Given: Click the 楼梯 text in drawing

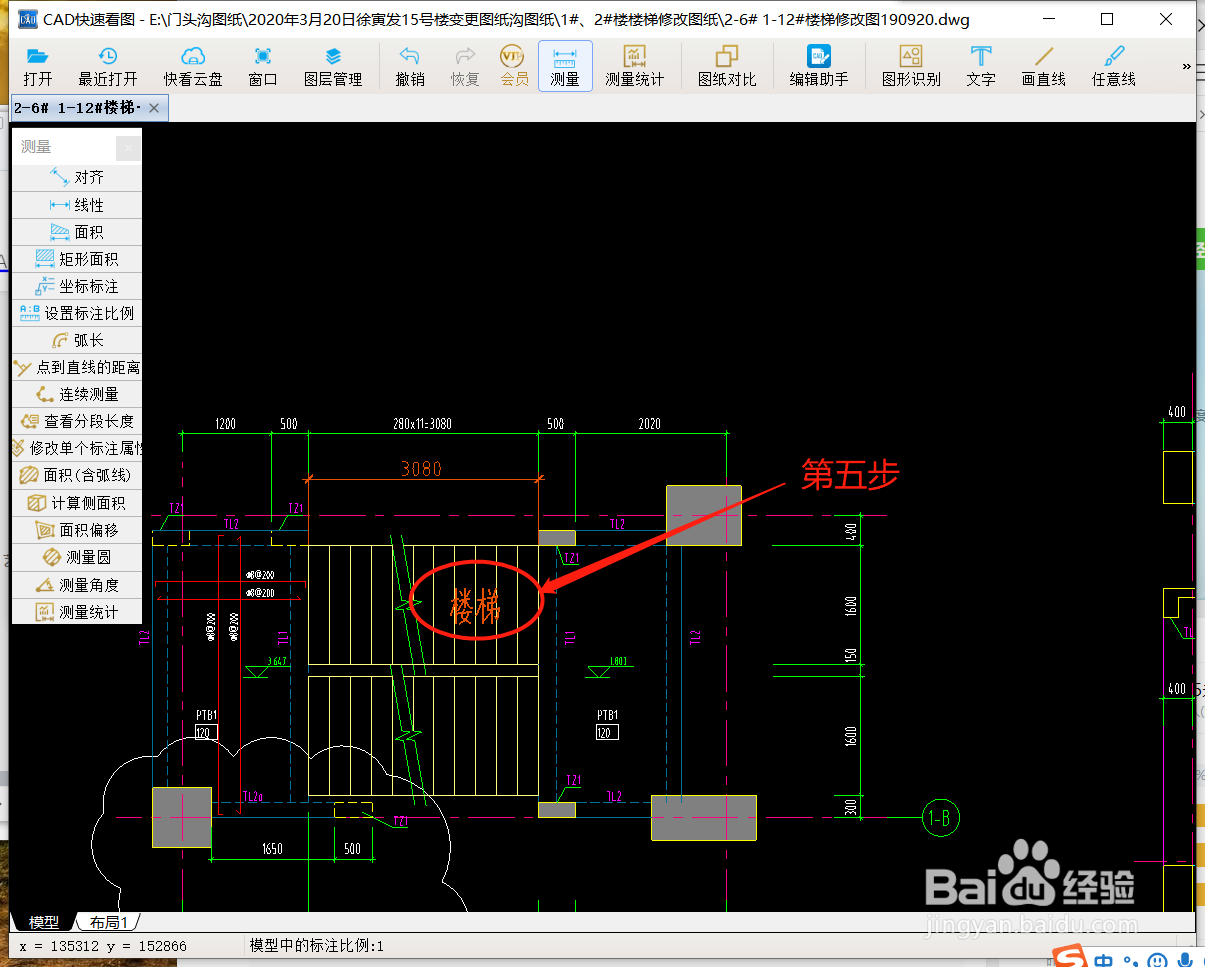Looking at the screenshot, I should [476, 605].
